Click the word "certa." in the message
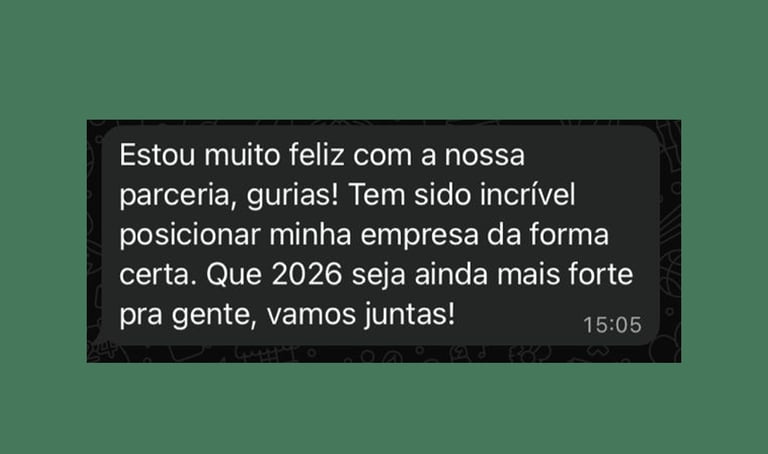This screenshot has height=454, width=768. coord(158,275)
